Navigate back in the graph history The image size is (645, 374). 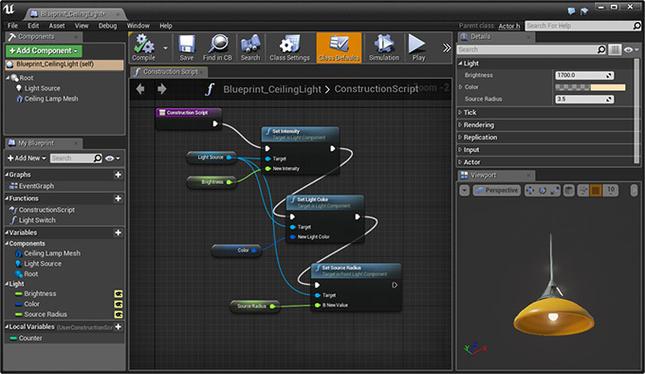(140, 89)
